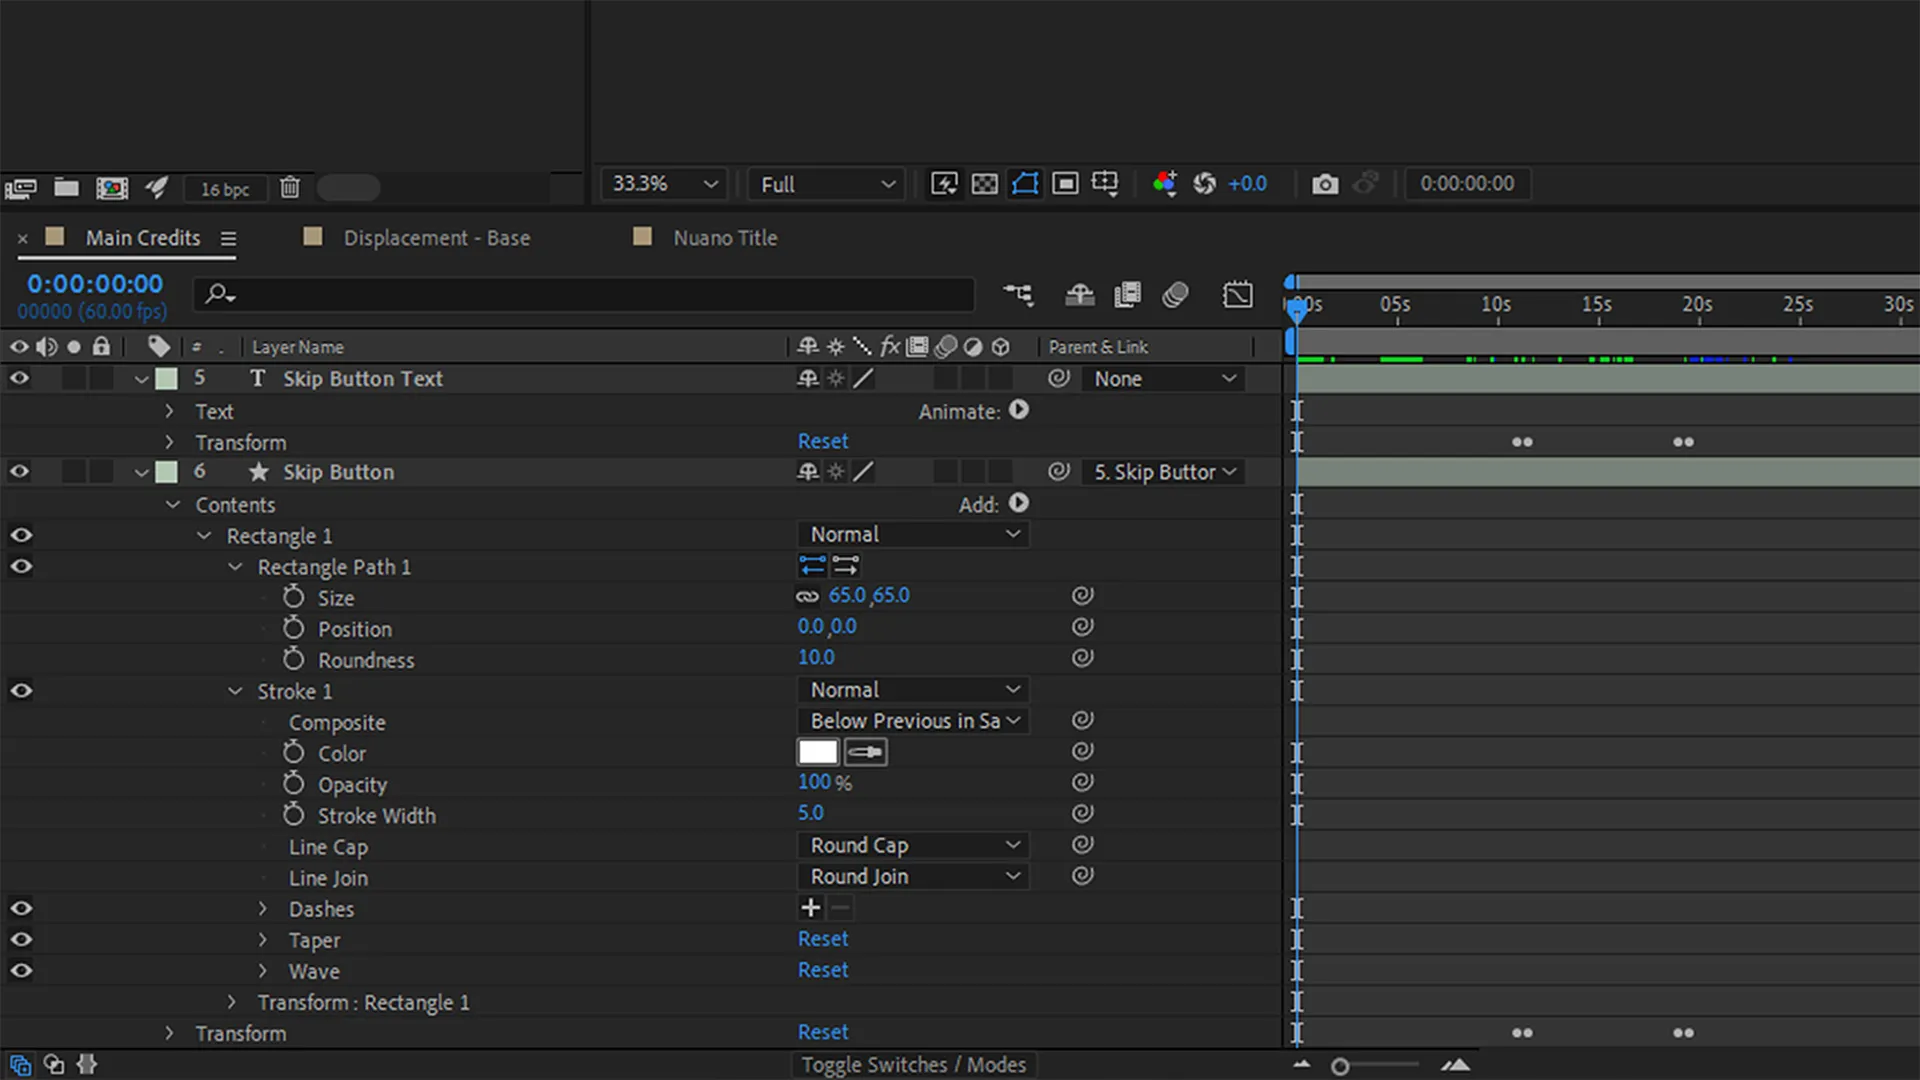This screenshot has width=1920, height=1080.
Task: Toggle visibility of Rectangle 1
Action: point(21,535)
